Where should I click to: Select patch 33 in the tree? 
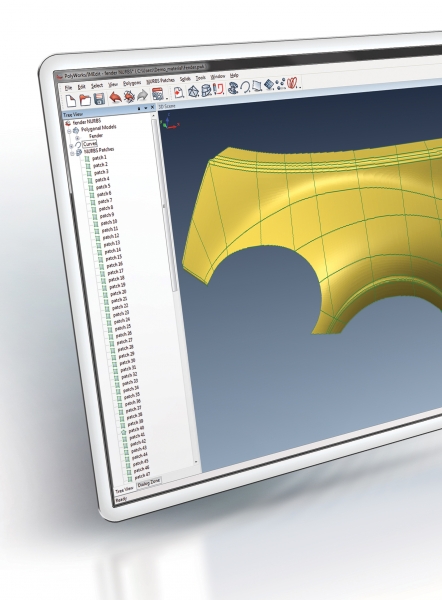(130, 382)
